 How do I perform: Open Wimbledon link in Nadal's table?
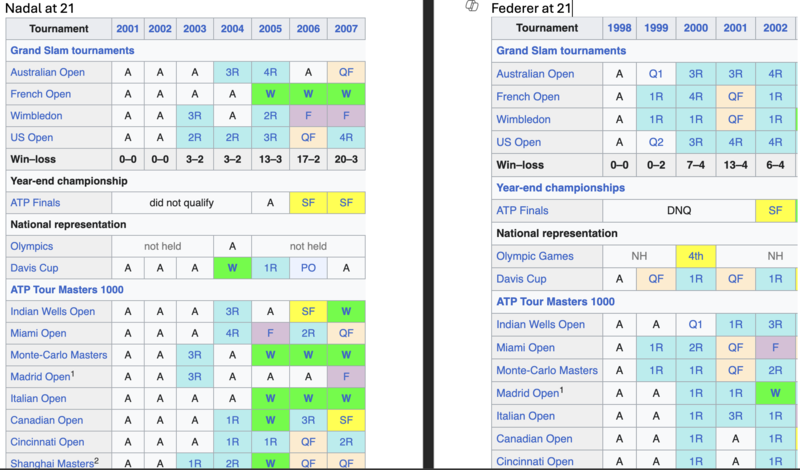pos(36,115)
